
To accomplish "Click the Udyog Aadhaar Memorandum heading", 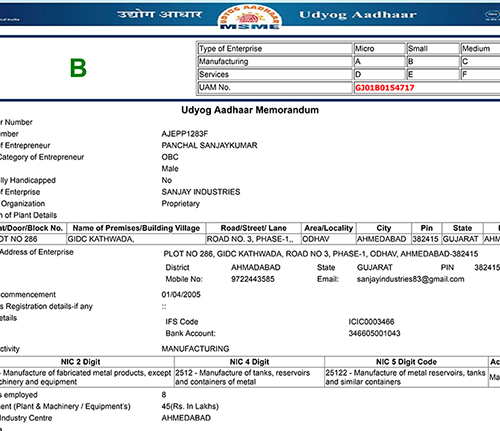I will 250,110.
